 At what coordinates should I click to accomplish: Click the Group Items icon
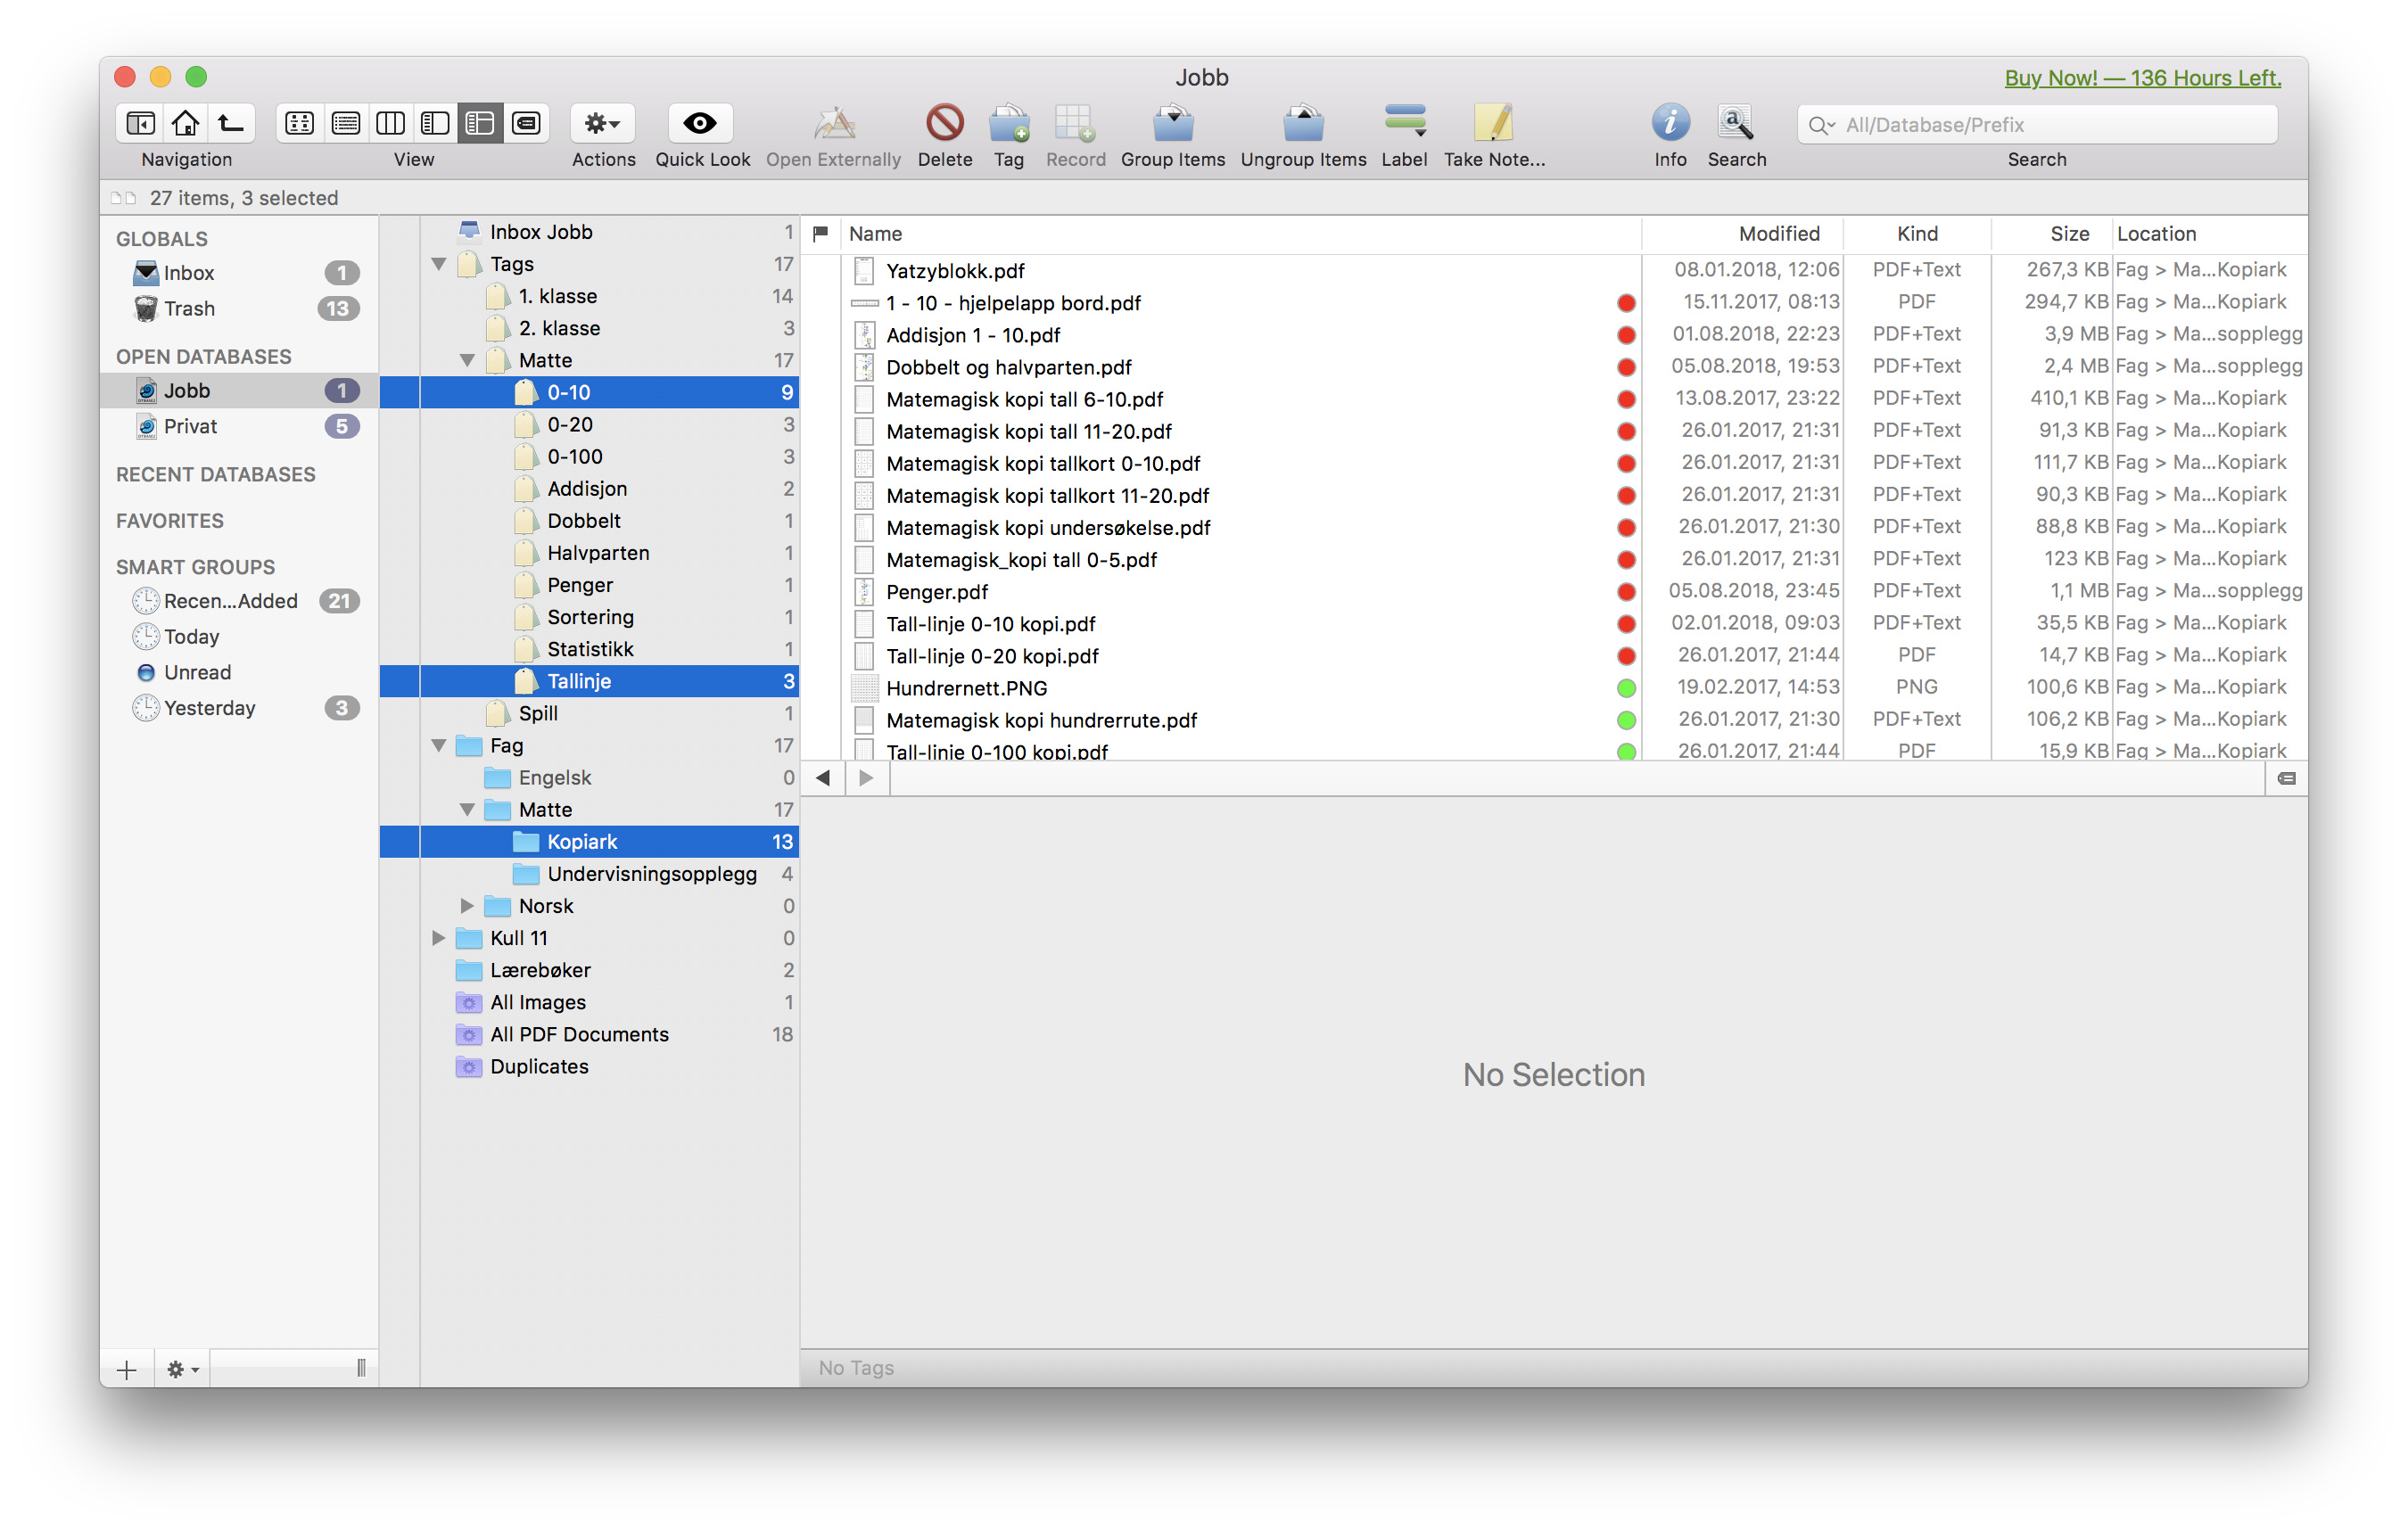[x=1172, y=124]
